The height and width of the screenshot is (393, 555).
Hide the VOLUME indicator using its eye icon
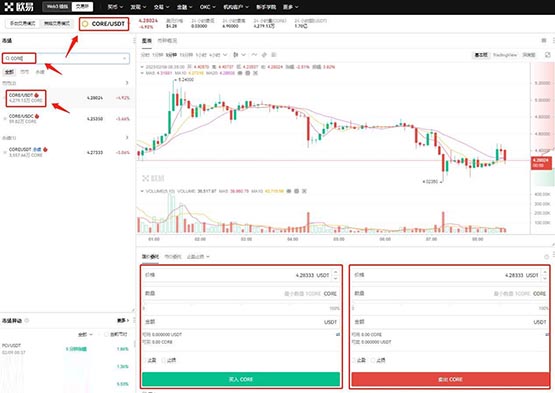pyautogui.click(x=289, y=191)
